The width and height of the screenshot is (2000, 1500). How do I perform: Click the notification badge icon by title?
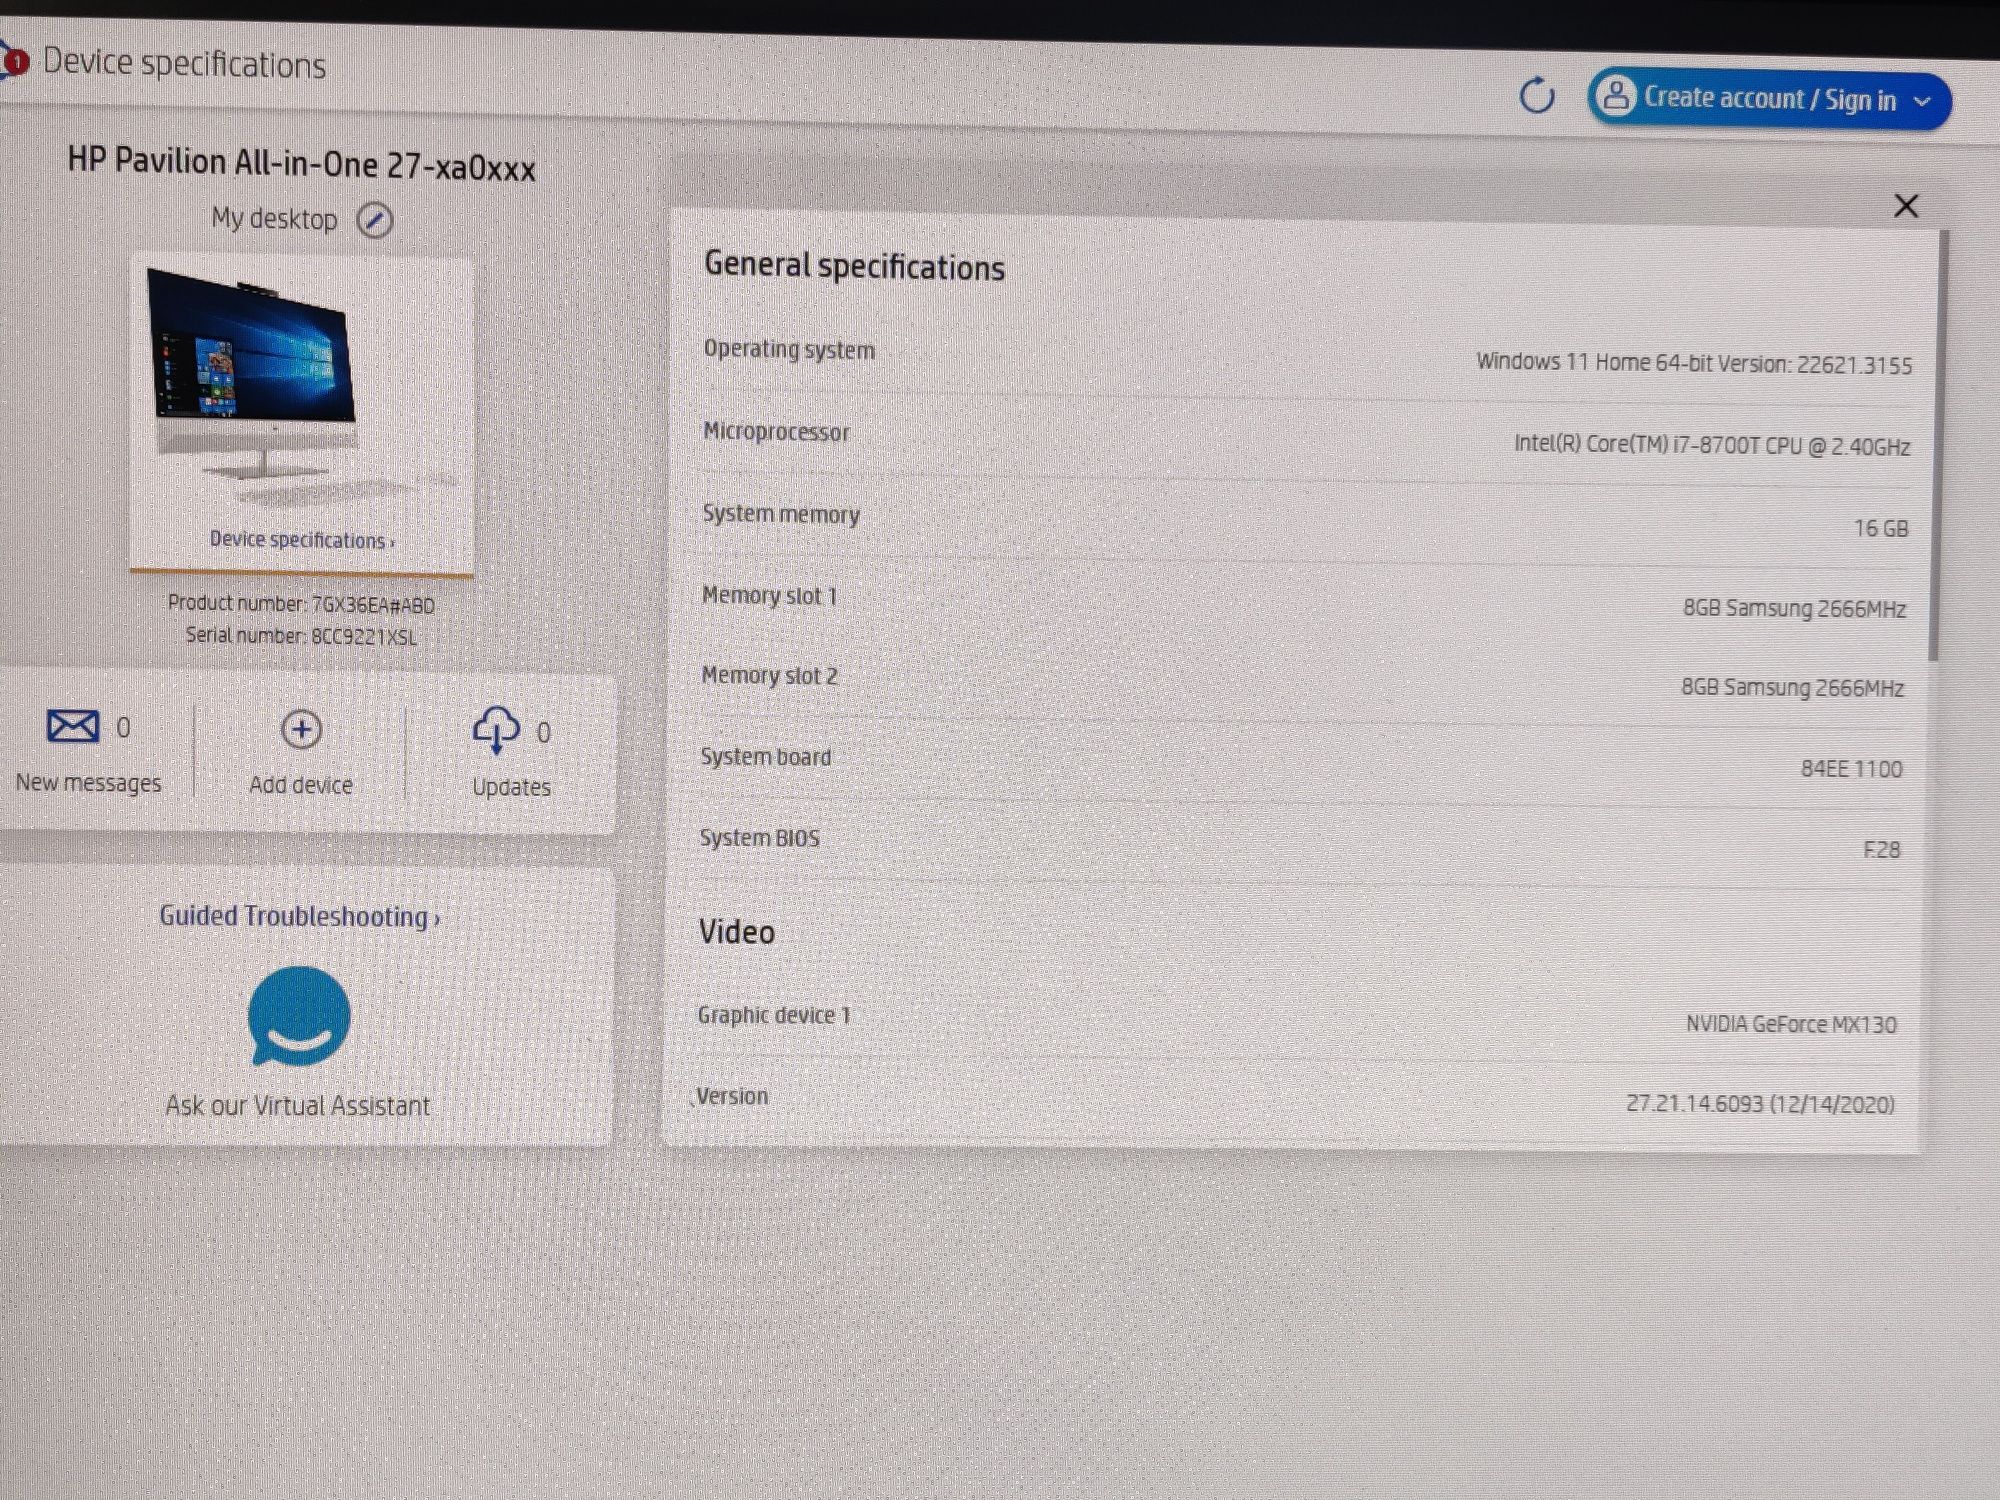click(14, 62)
